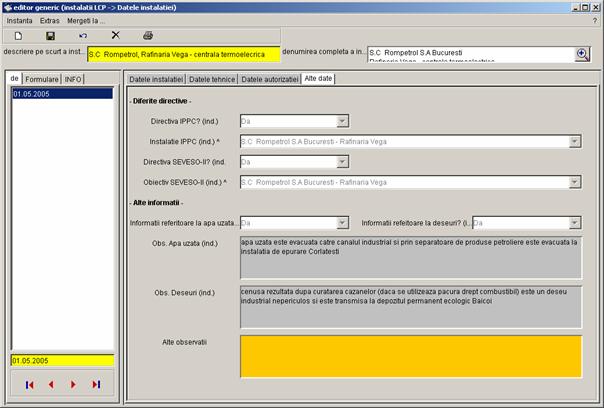Jump to last record navigation arrow
The height and width of the screenshot is (408, 604).
point(96,384)
